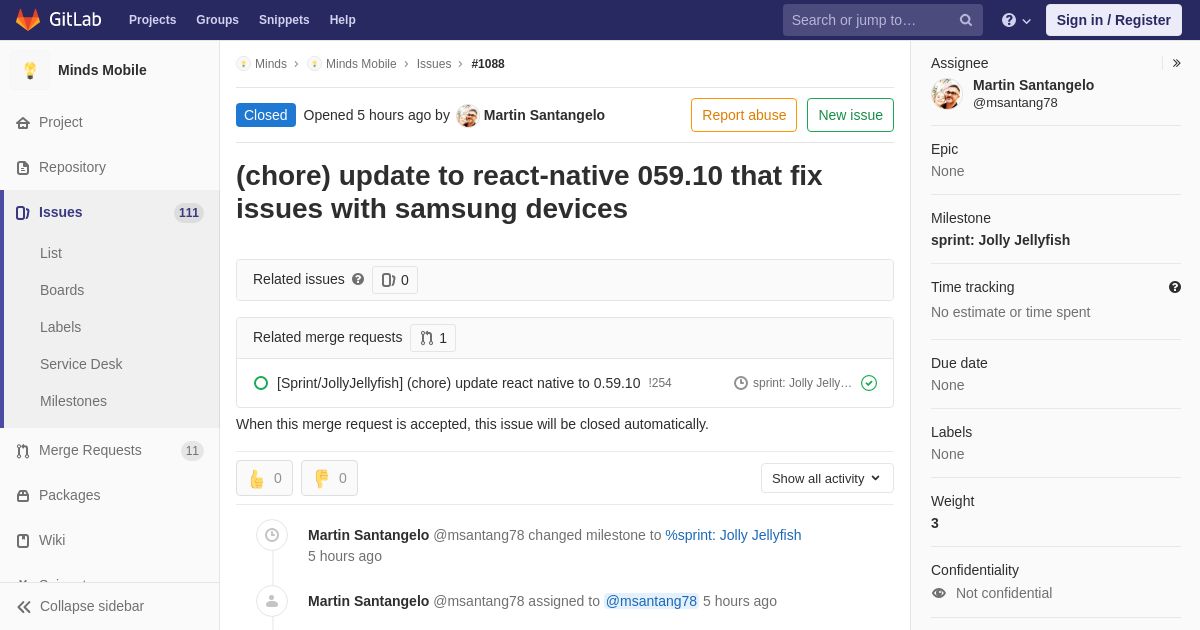Image resolution: width=1200 pixels, height=630 pixels.
Task: Click the open merge request status circle
Action: [x=261, y=383]
